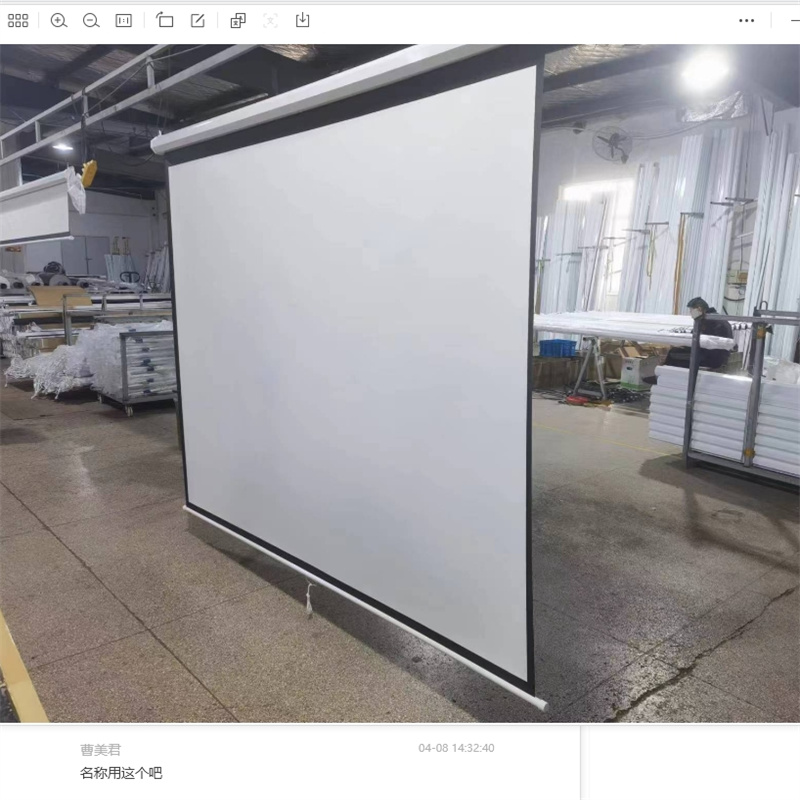This screenshot has height=800, width=800.
Task: Zoom in on the image
Action: (x=59, y=20)
